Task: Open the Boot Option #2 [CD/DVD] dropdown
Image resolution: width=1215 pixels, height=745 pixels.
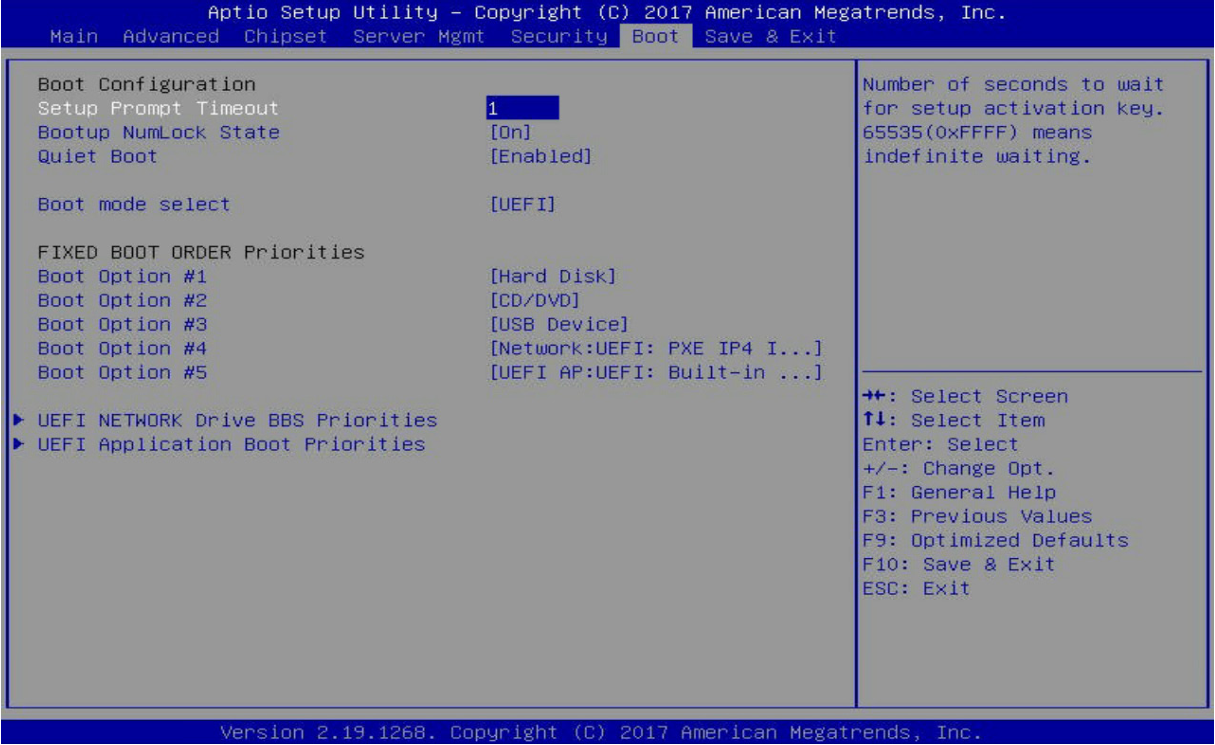Action: tap(534, 300)
